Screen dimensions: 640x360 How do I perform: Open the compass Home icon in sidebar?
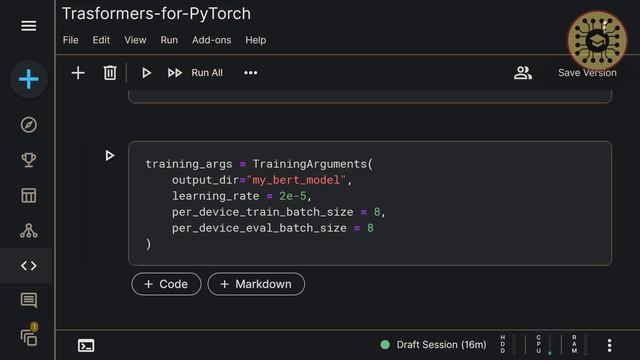[x=29, y=125]
